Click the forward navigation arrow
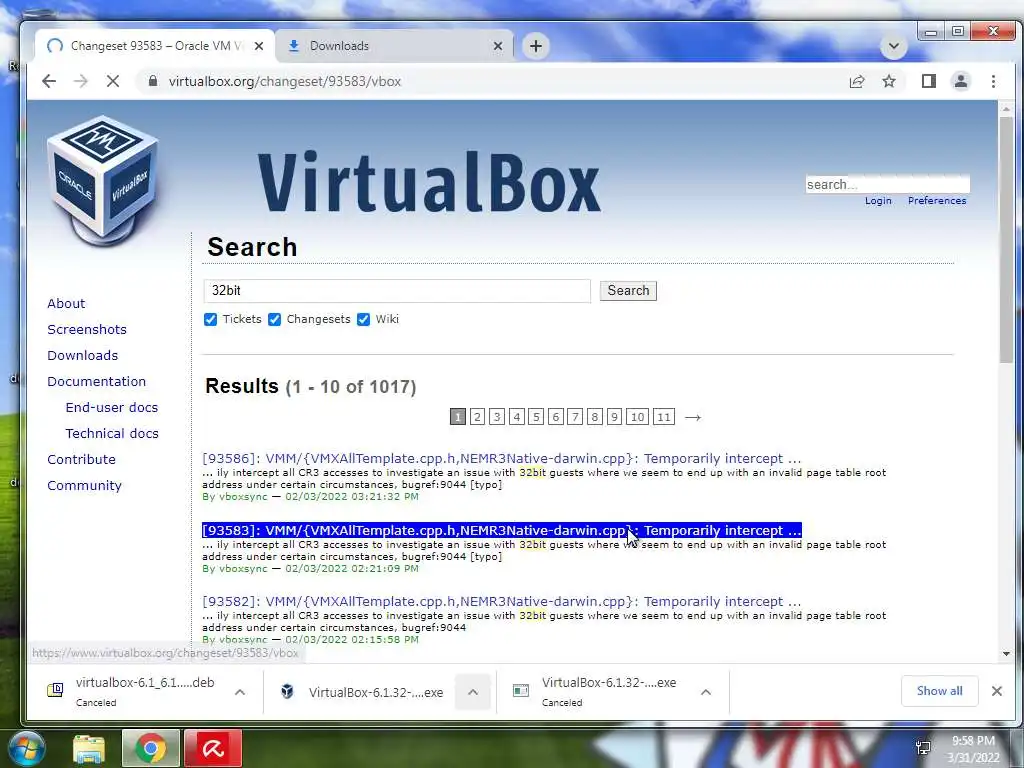Viewport: 1024px width, 768px height. (x=81, y=81)
